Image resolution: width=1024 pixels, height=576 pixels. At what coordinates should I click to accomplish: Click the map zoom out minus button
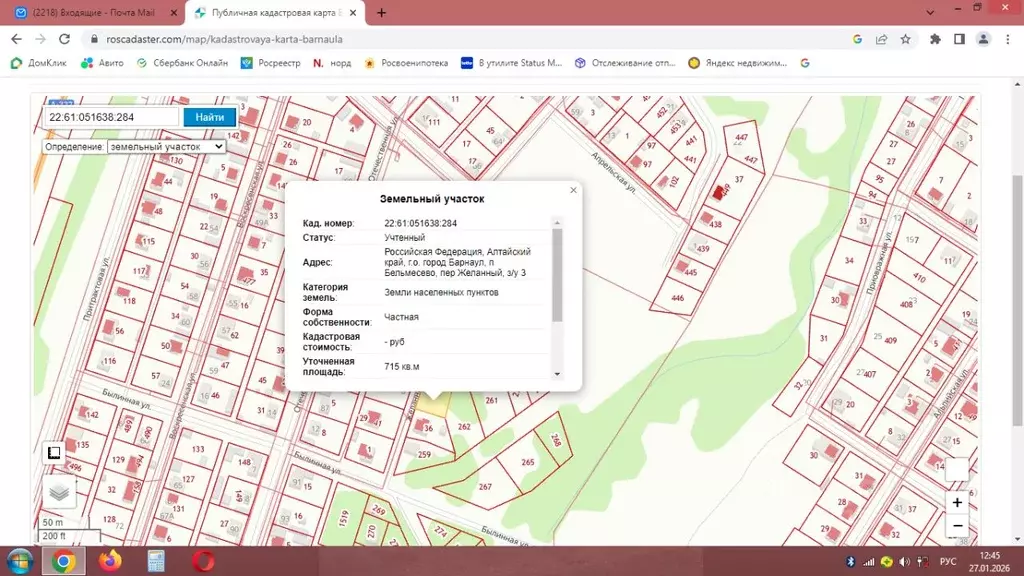pos(957,526)
